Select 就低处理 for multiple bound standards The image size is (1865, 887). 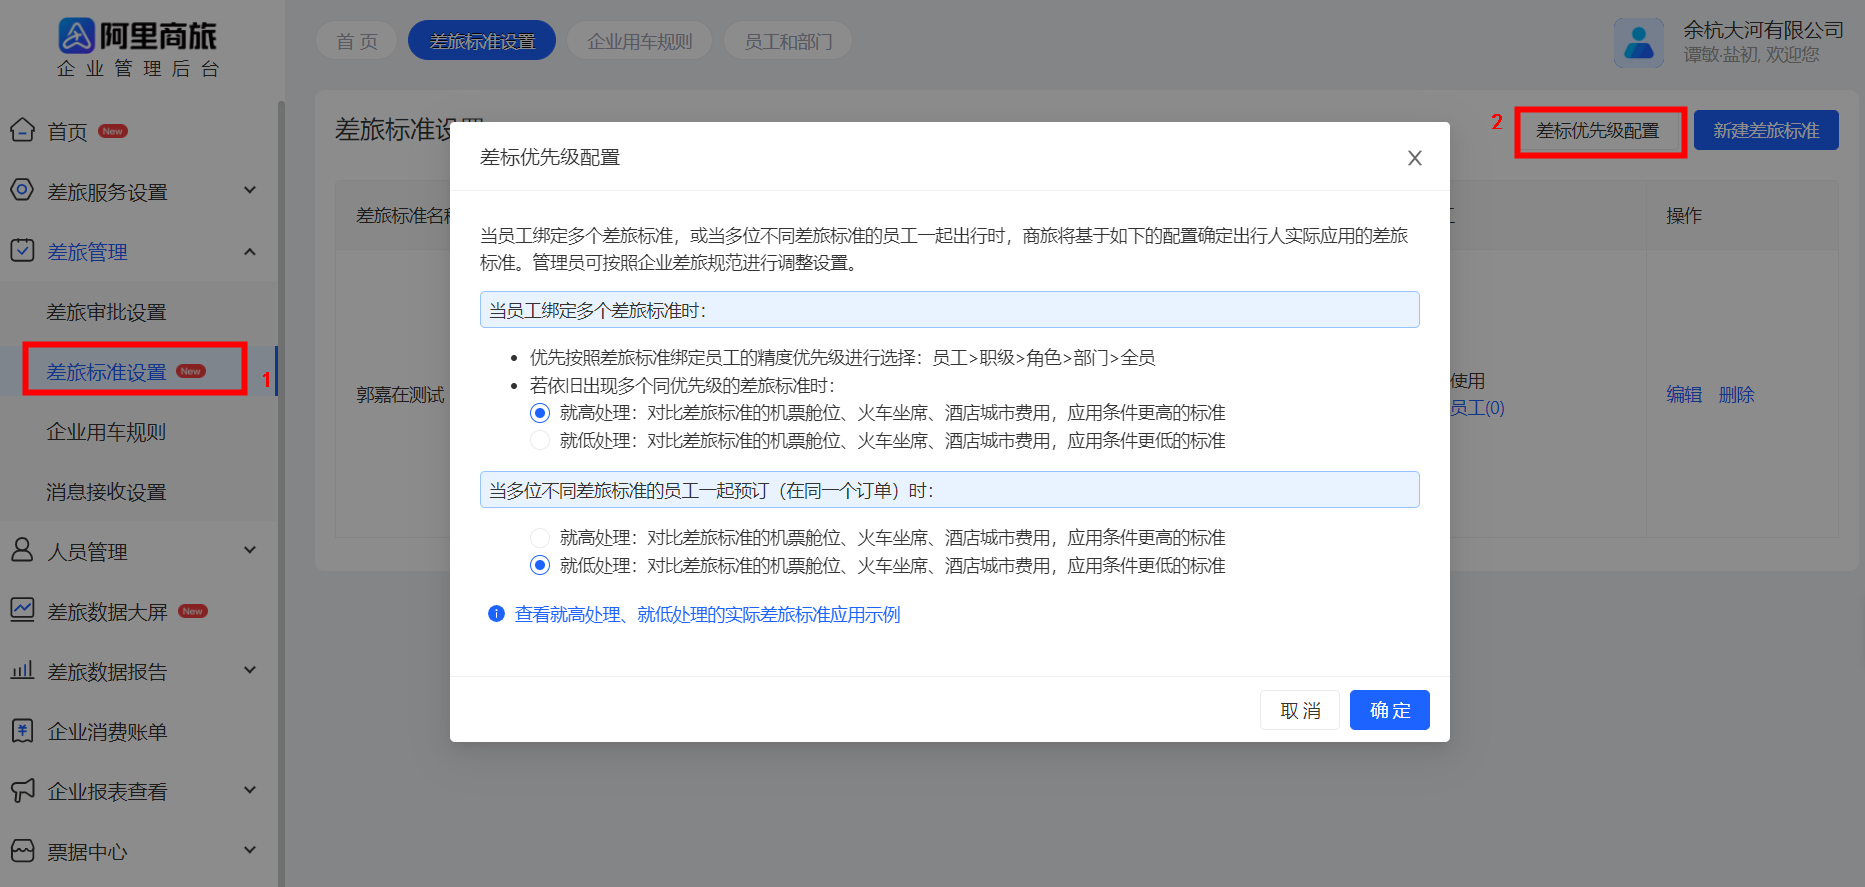(540, 441)
